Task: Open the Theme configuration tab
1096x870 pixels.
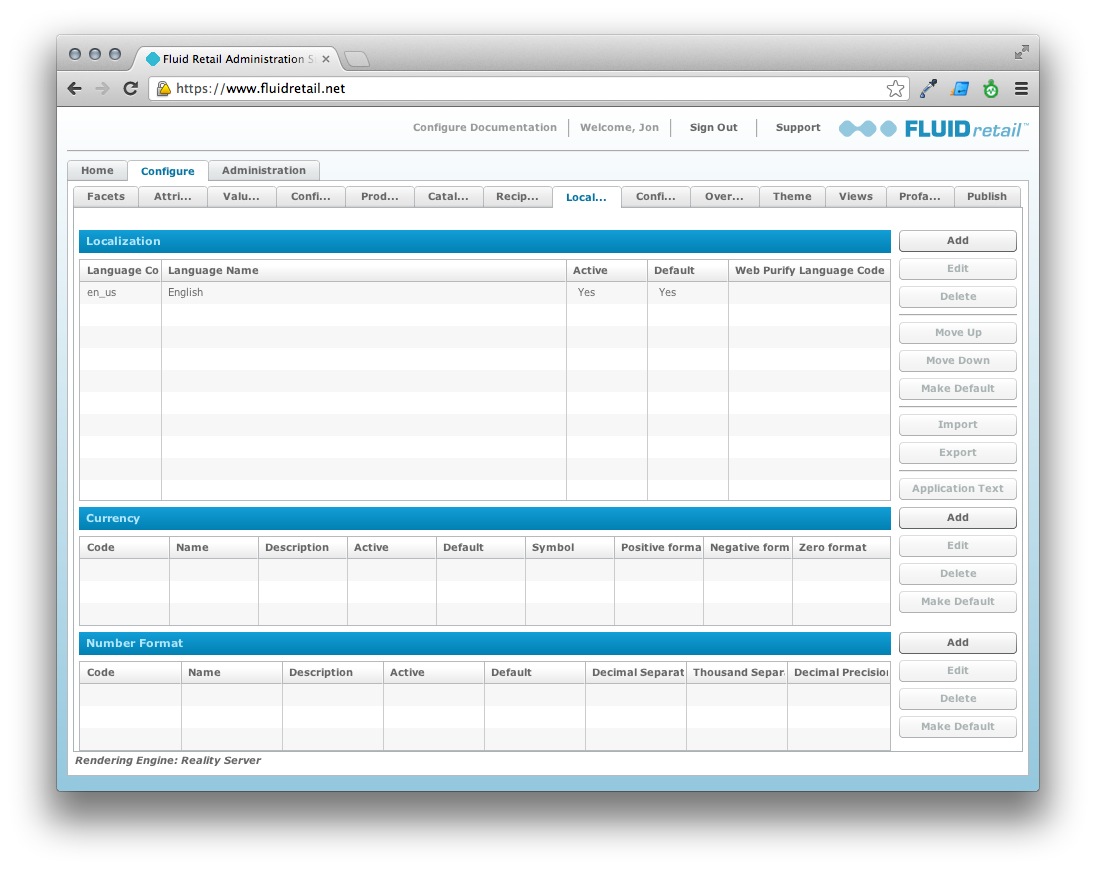Action: point(791,196)
